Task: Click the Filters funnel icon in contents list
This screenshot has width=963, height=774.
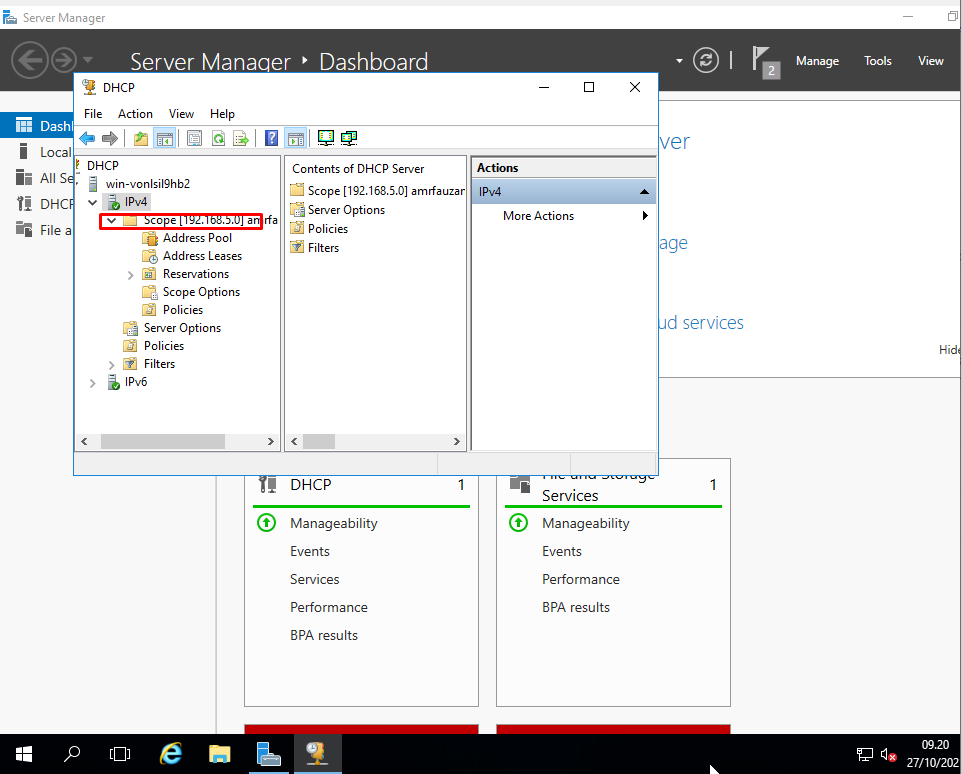Action: [x=297, y=247]
